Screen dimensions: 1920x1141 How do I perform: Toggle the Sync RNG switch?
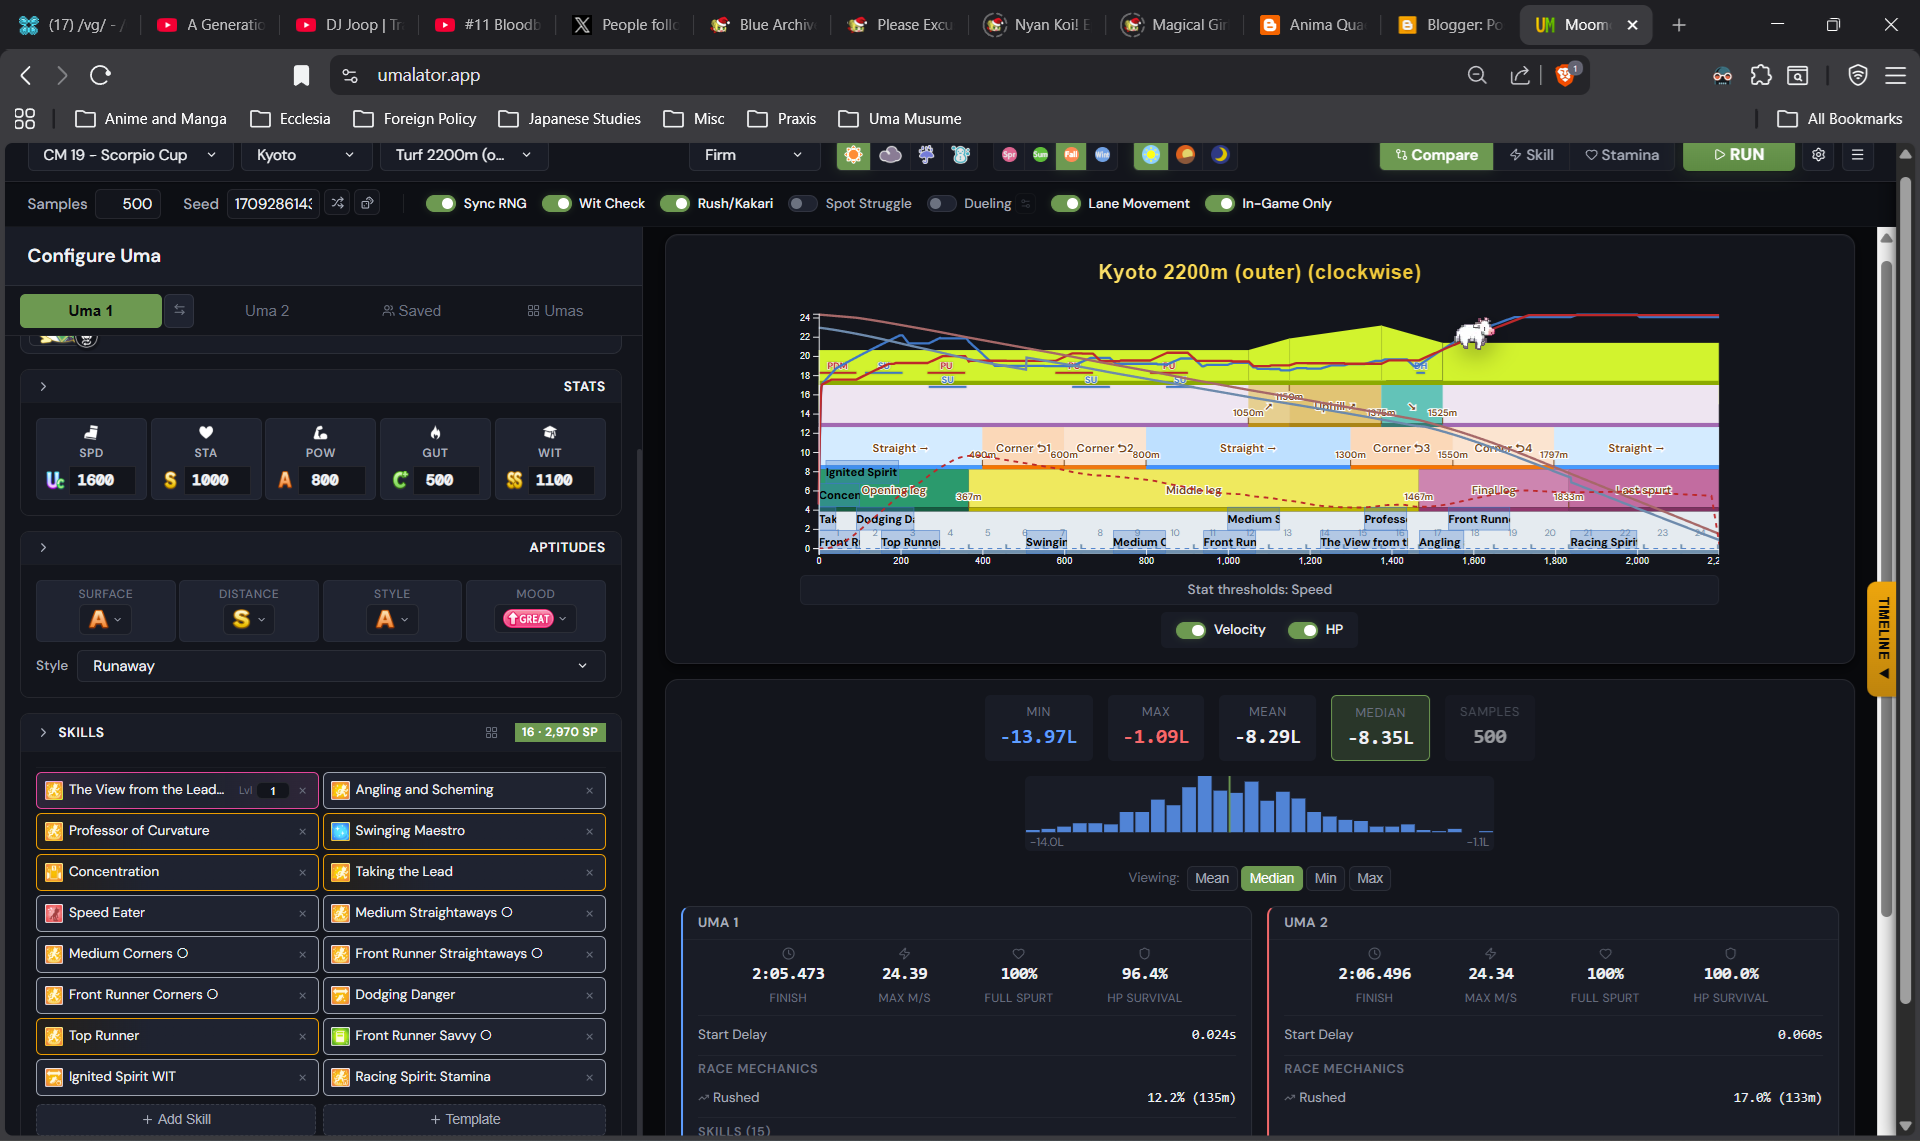(440, 203)
